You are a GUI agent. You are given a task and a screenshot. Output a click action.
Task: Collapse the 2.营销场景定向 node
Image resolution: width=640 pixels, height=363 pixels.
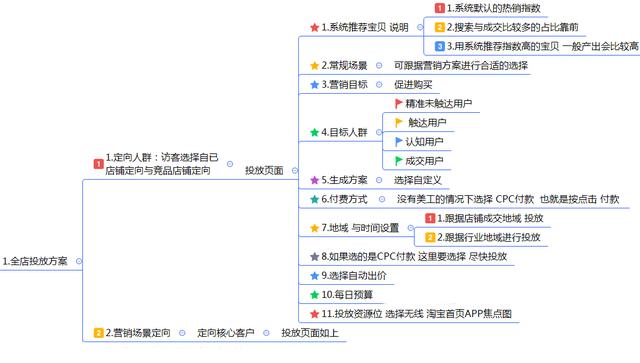click(x=182, y=333)
